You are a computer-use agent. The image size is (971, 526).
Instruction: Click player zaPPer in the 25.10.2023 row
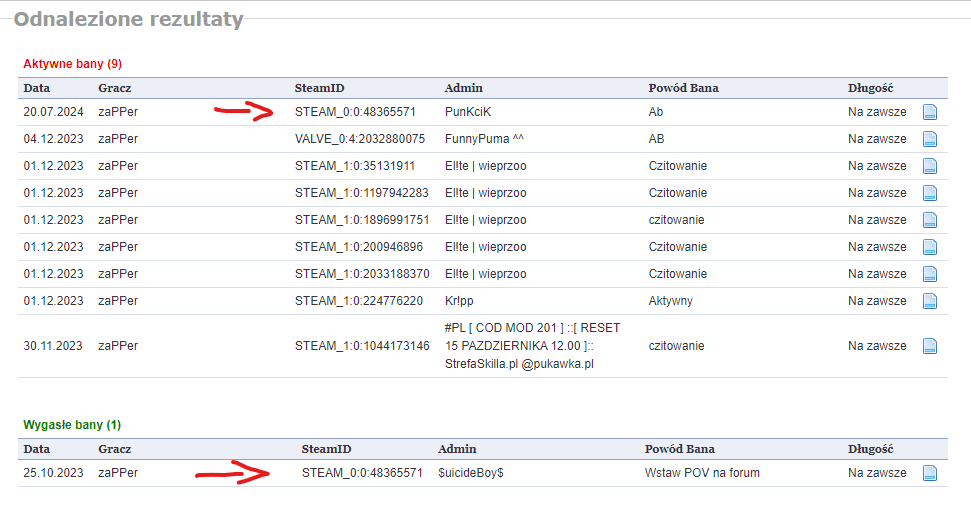click(x=118, y=473)
